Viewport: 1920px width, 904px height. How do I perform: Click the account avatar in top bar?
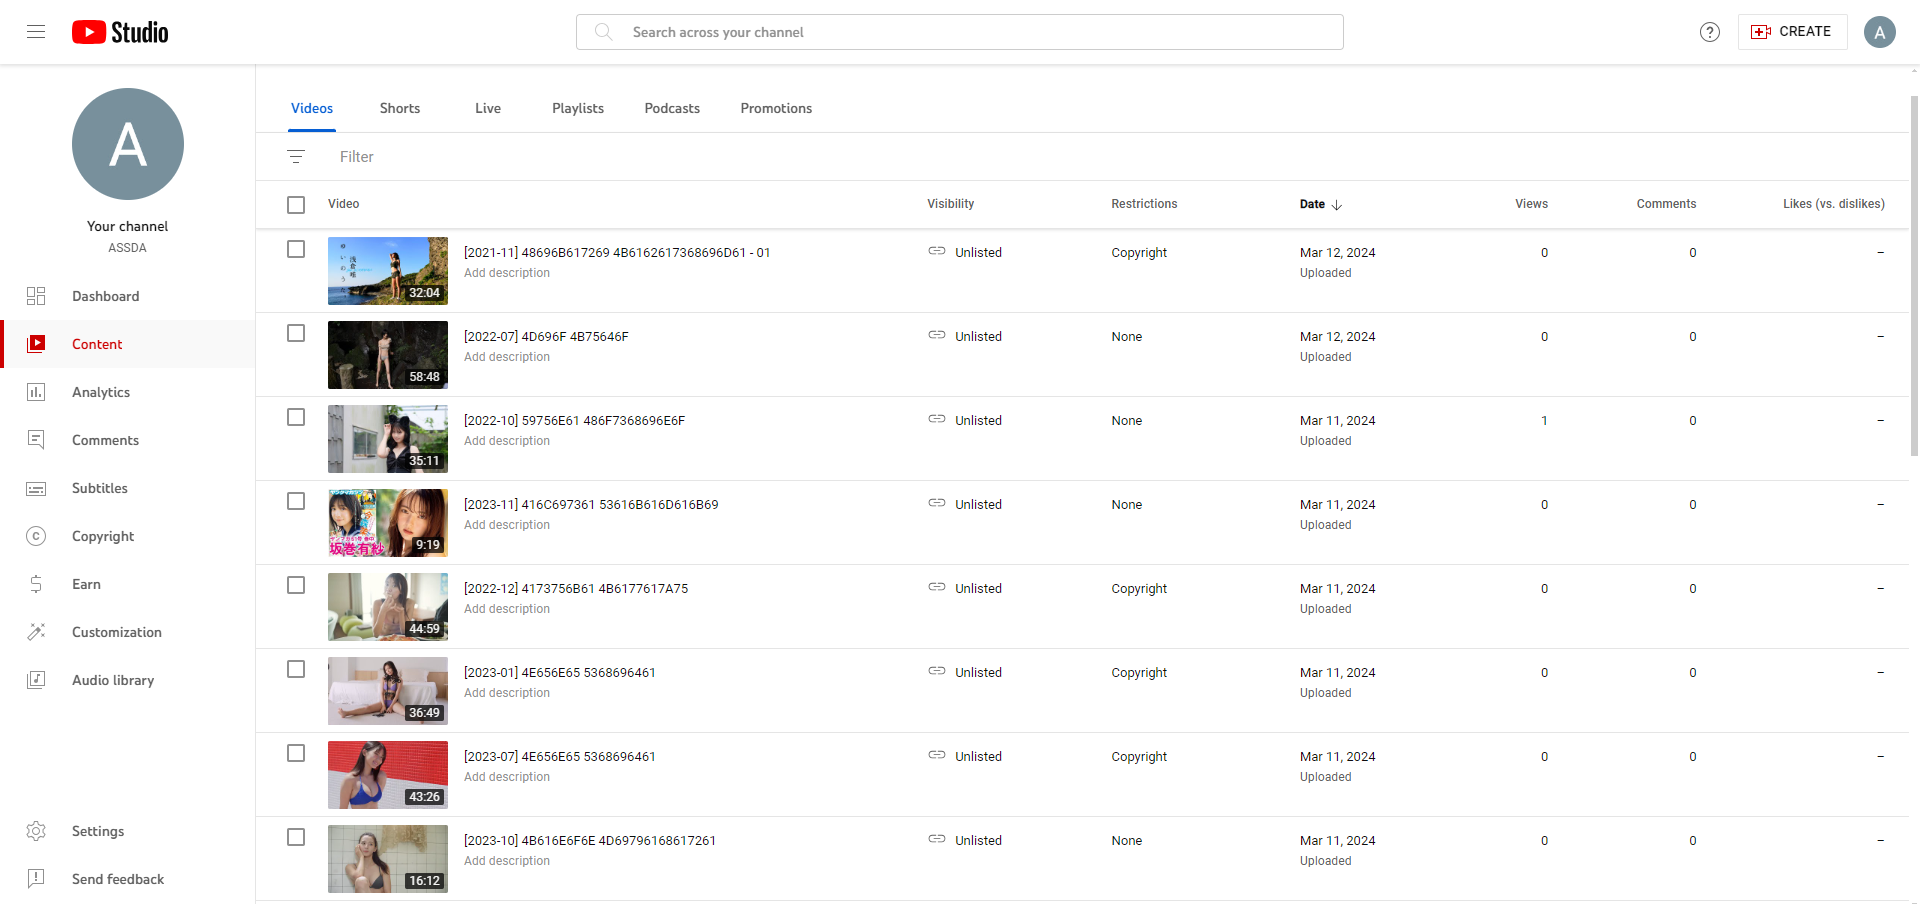pos(1879,32)
